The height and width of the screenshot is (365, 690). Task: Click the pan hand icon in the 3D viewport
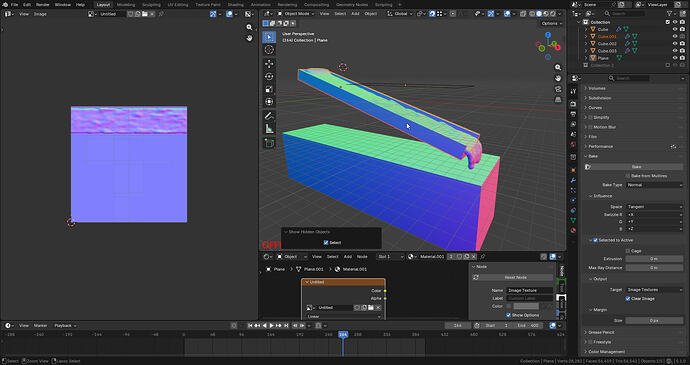click(558, 78)
